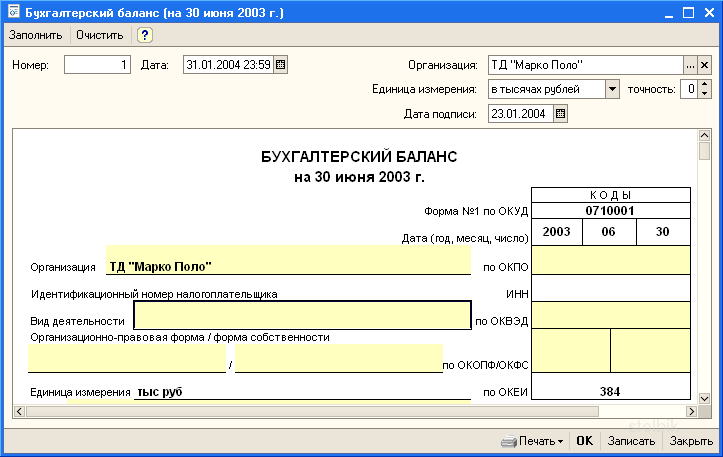
Task: Open calendar picker beside Дата field
Action: click(x=280, y=65)
